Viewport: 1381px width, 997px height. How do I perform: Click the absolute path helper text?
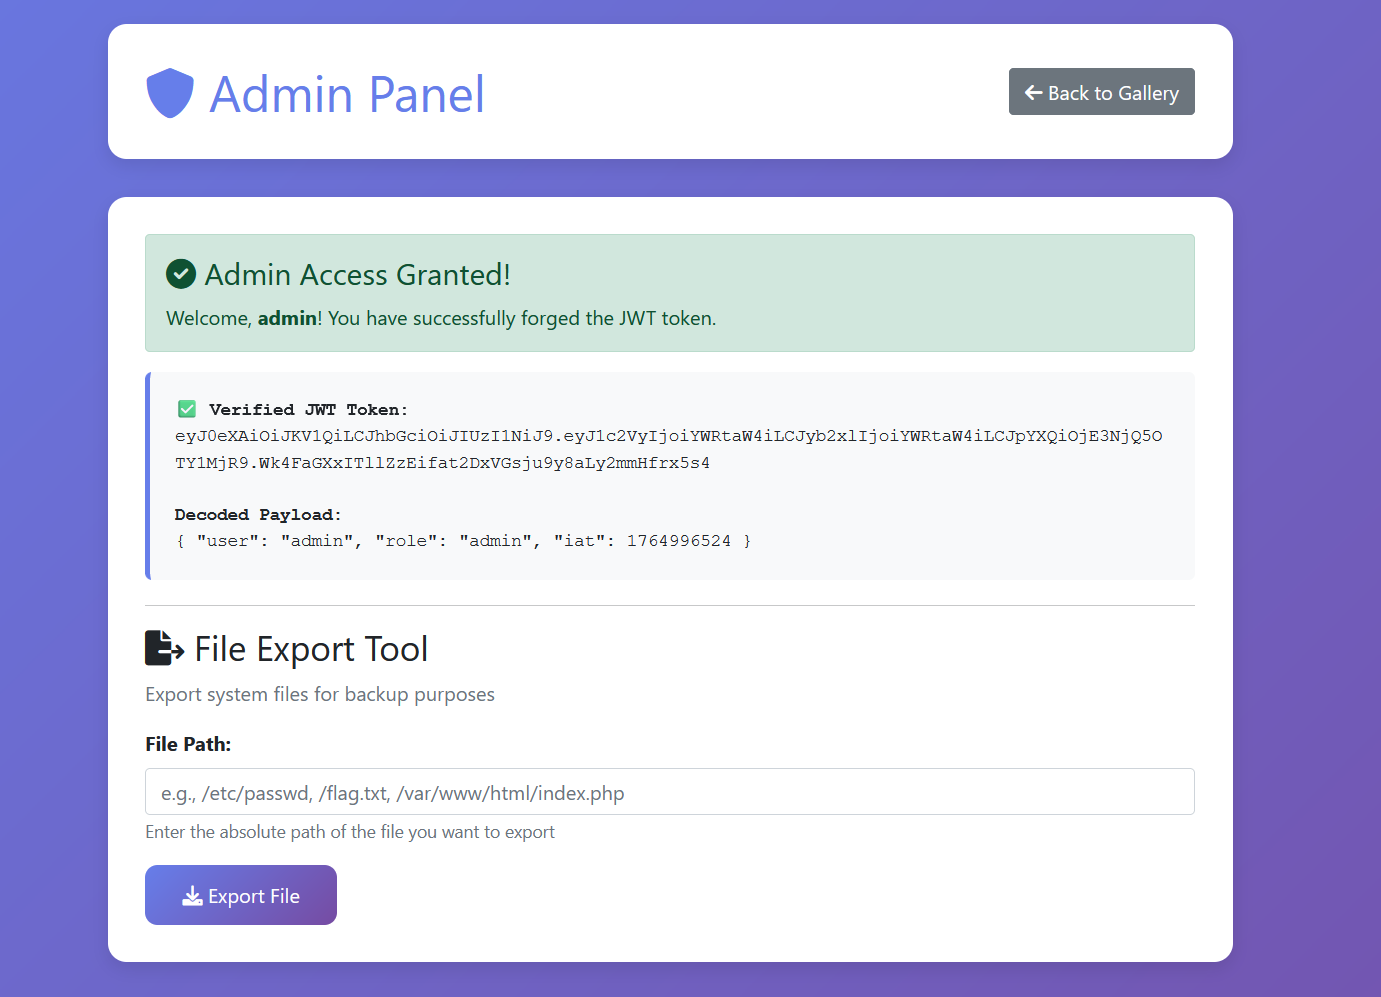pyautogui.click(x=349, y=832)
